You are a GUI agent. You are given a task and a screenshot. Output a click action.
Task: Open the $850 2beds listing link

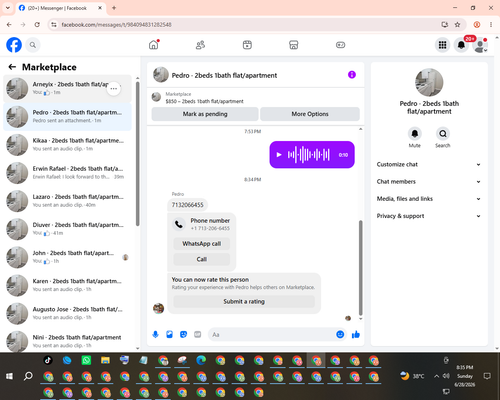[x=204, y=101]
